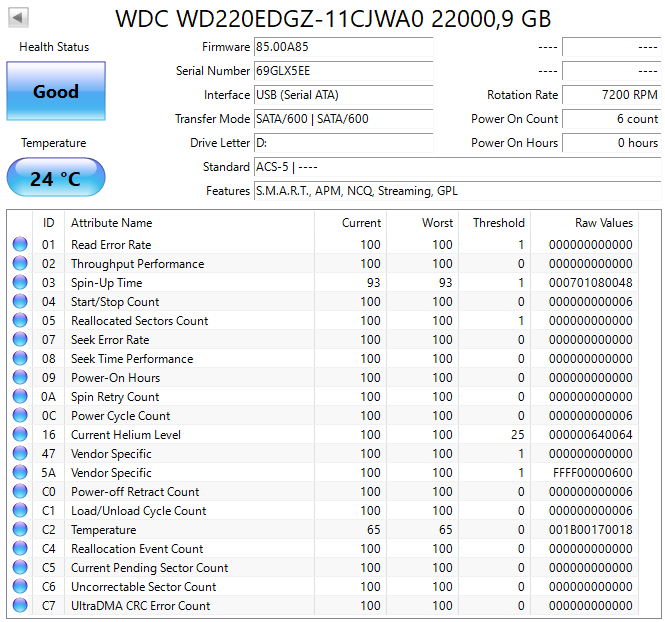This screenshot has height=622, width=665.
Task: Click the Health Status label
Action: [x=54, y=47]
